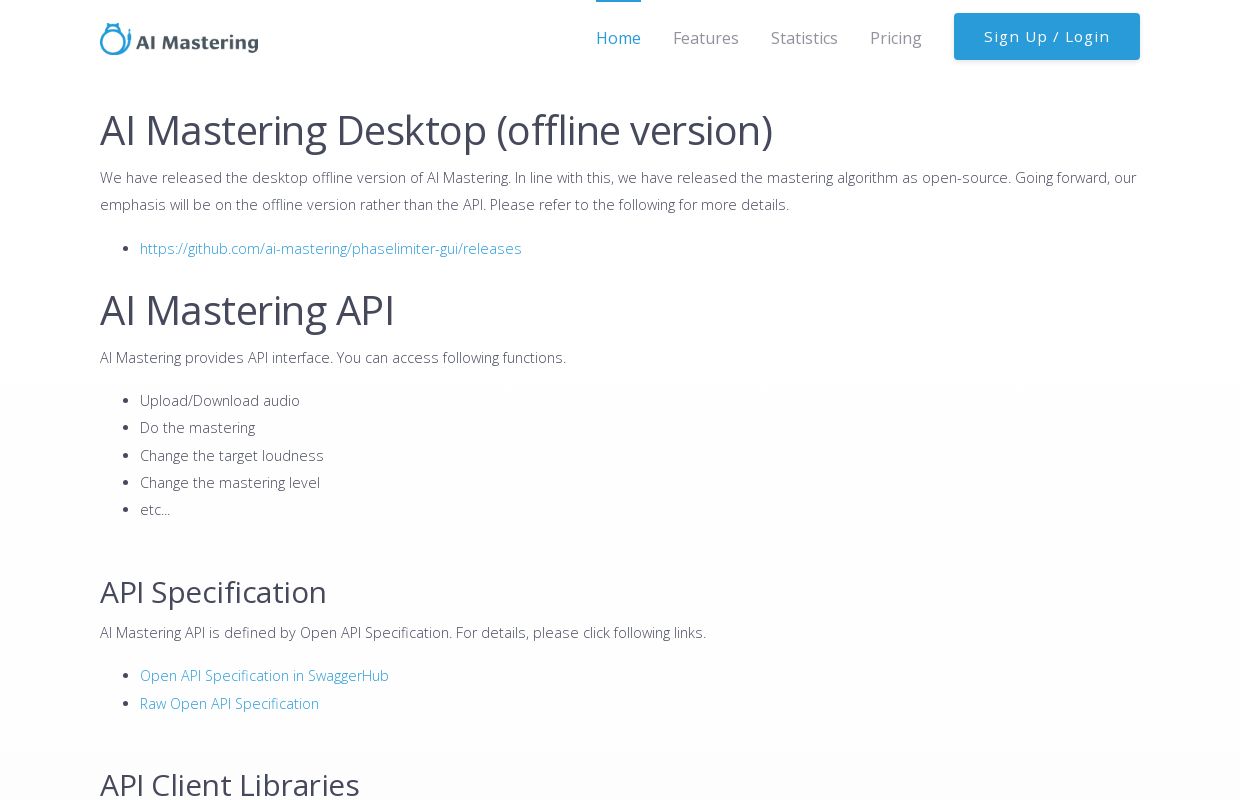Screen dimensions: 1240x800
Task: Open API Specification in SwaggerHub link
Action: [x=264, y=675]
